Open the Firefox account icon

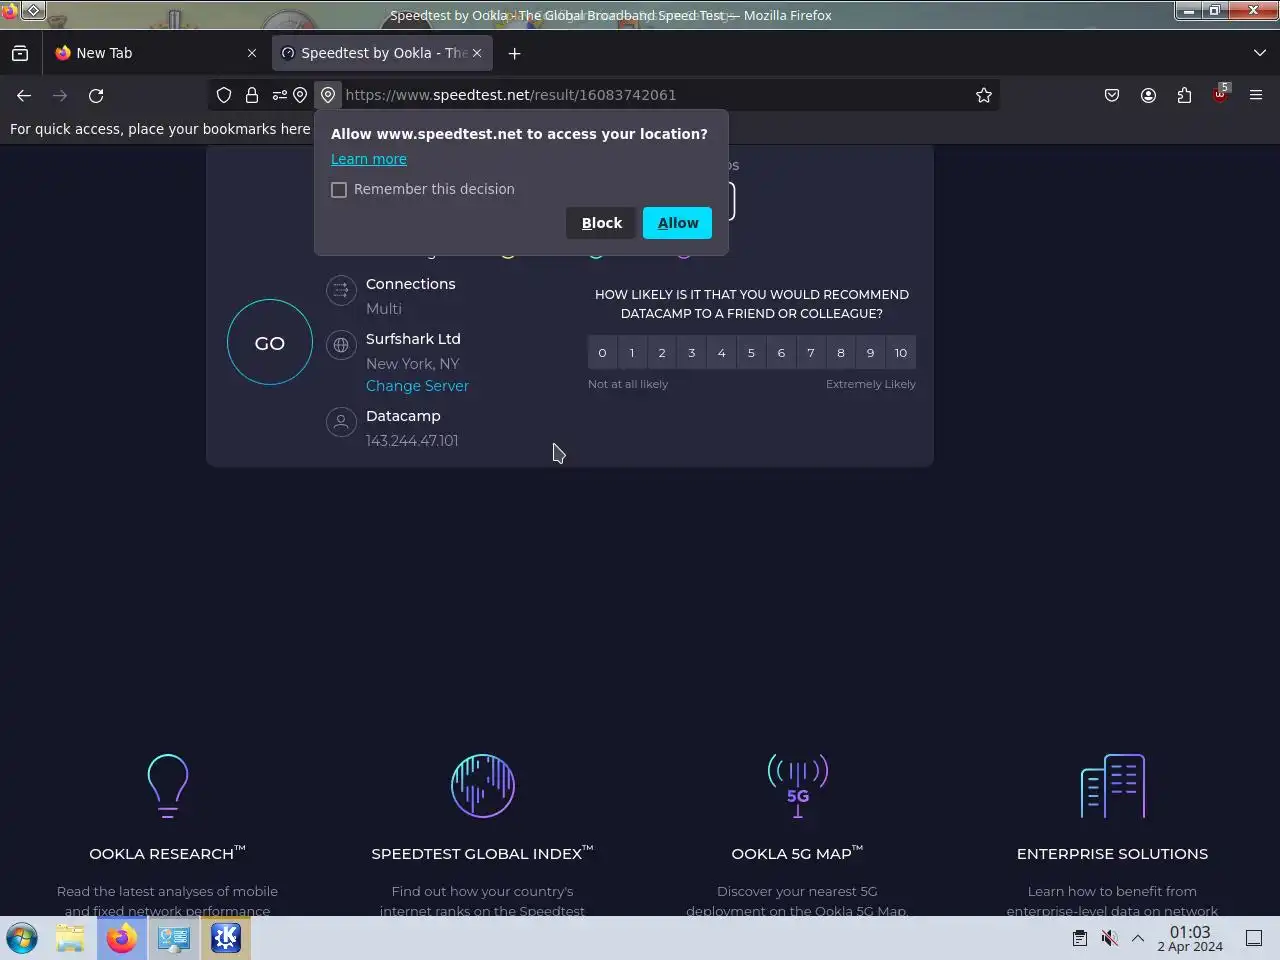[x=1148, y=95]
